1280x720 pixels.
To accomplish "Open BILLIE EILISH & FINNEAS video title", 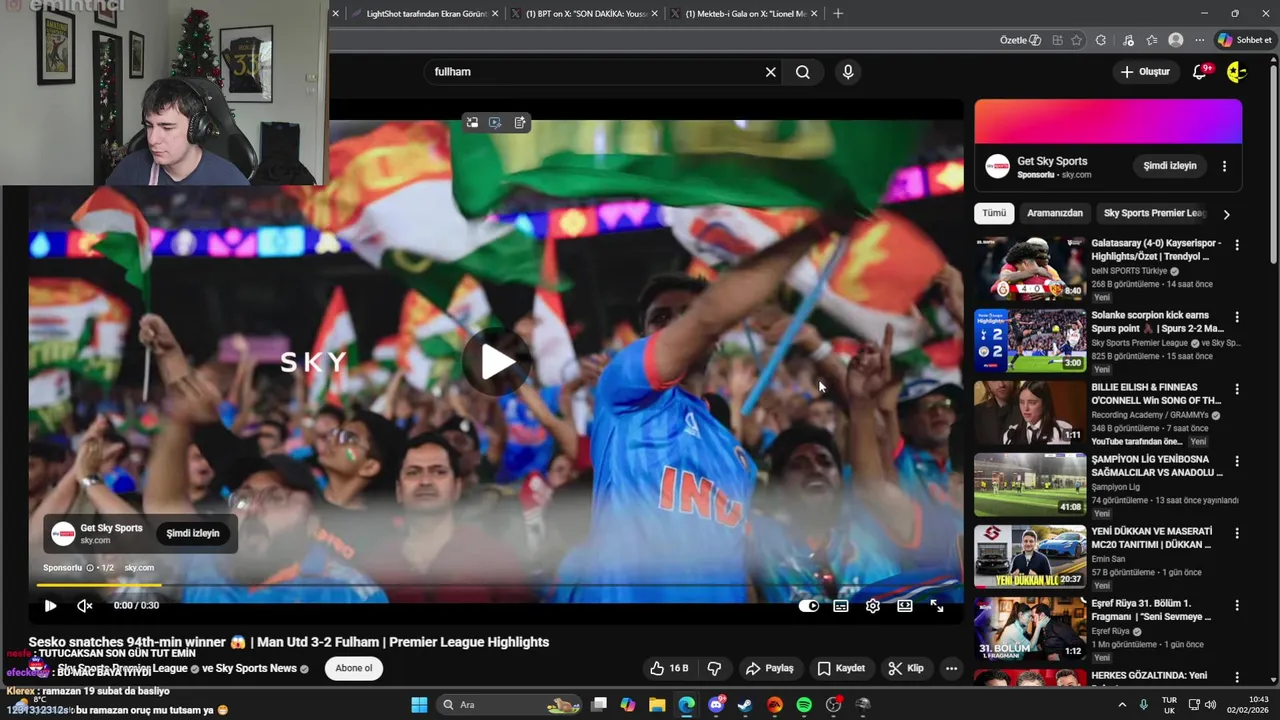I will pyautogui.click(x=1157, y=394).
